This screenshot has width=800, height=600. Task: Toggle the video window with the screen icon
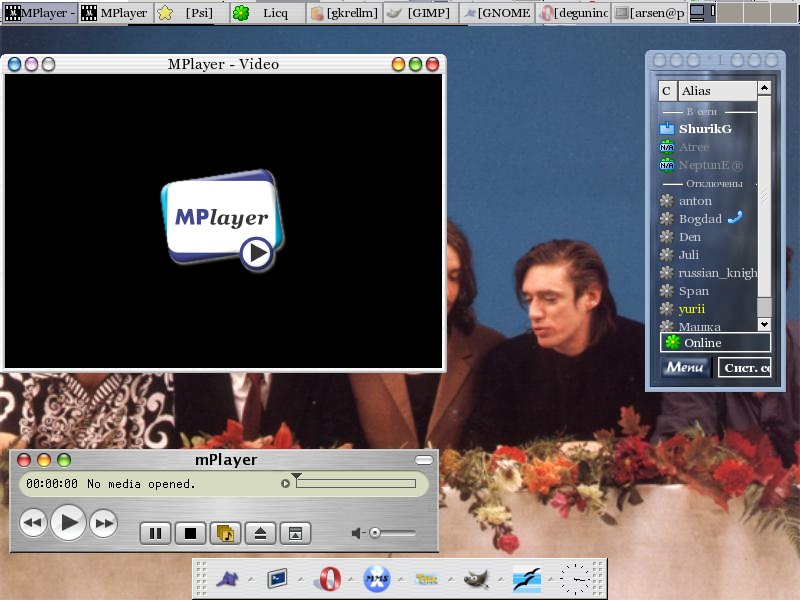pyautogui.click(x=295, y=534)
